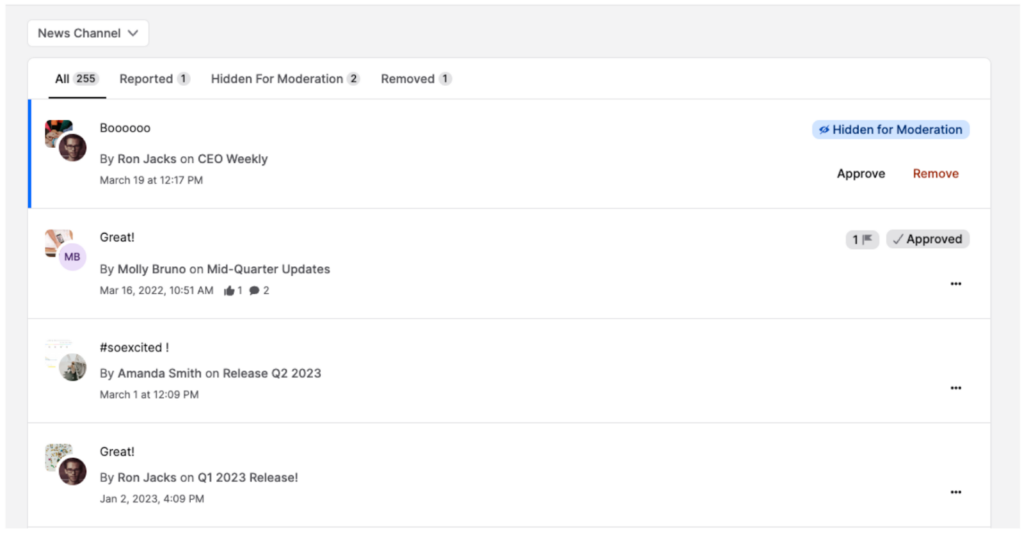Image resolution: width=1024 pixels, height=535 pixels.
Task: Click the thumbs-up like icon on Molly's comment
Action: (229, 291)
